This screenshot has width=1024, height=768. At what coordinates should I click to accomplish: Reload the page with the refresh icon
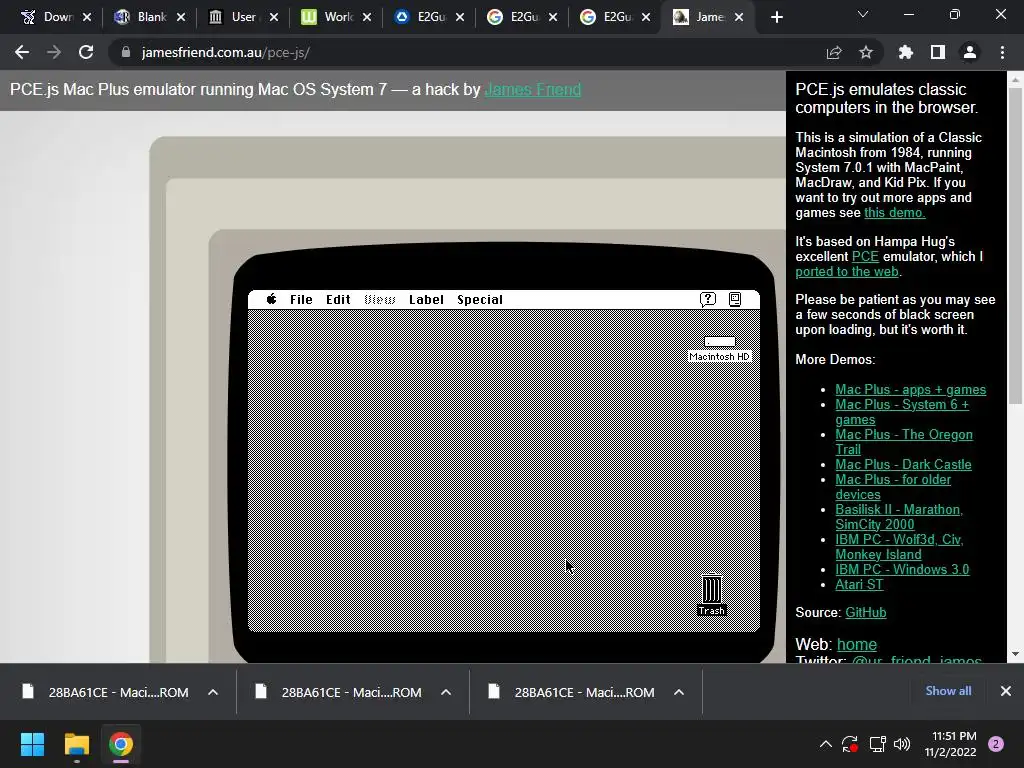tap(86, 52)
